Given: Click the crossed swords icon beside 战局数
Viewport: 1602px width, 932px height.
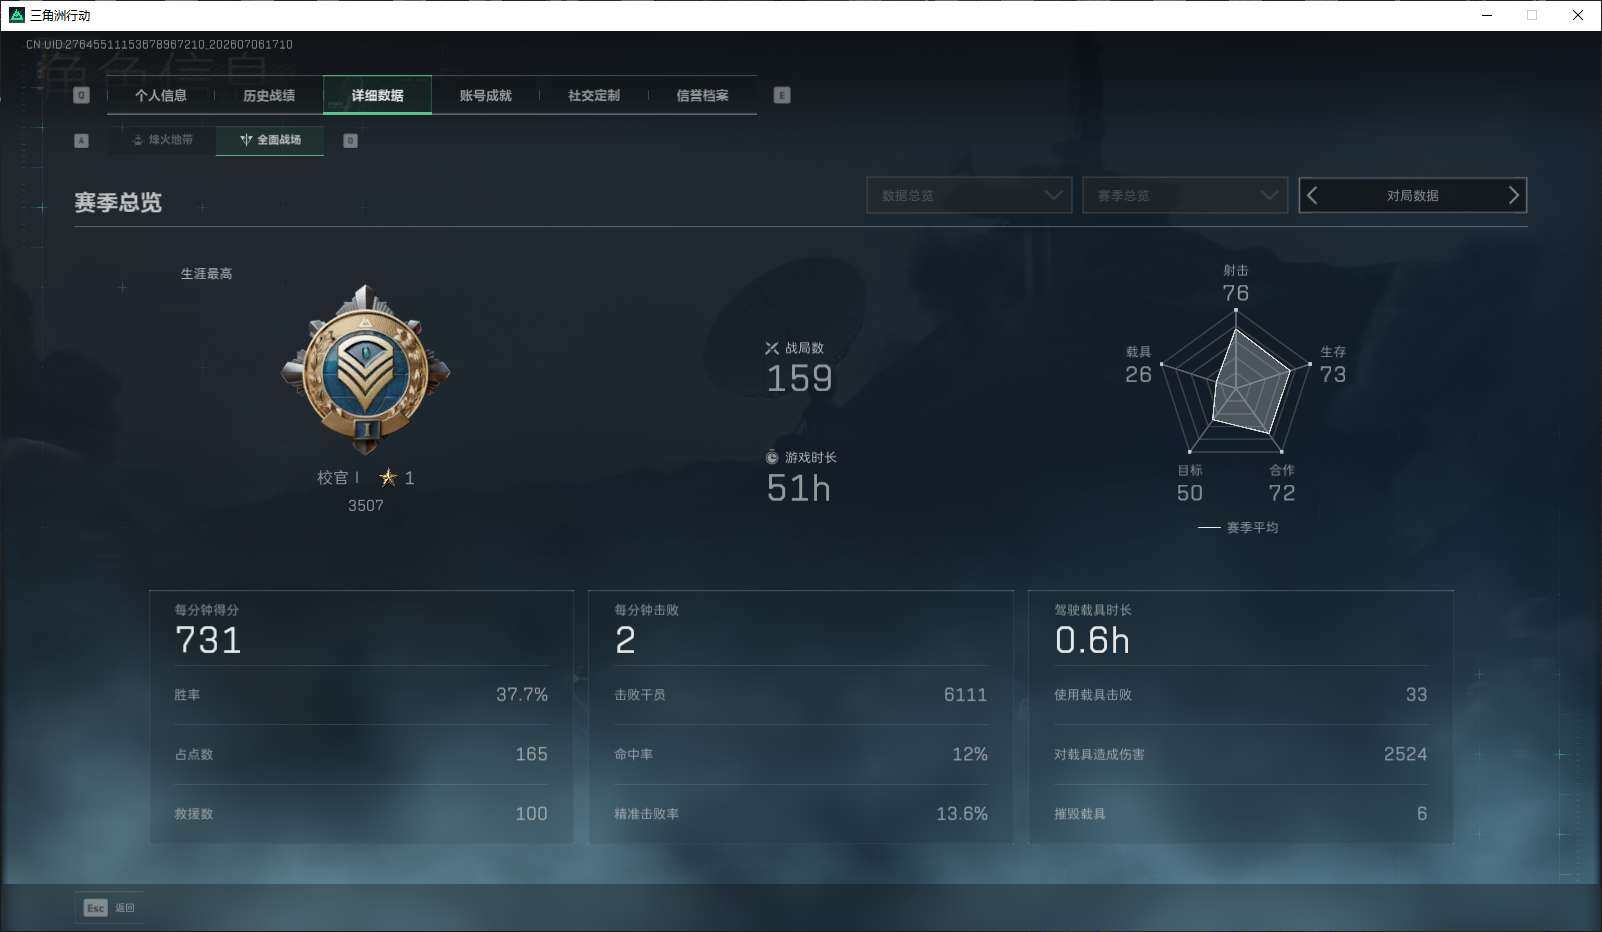Looking at the screenshot, I should tap(772, 348).
